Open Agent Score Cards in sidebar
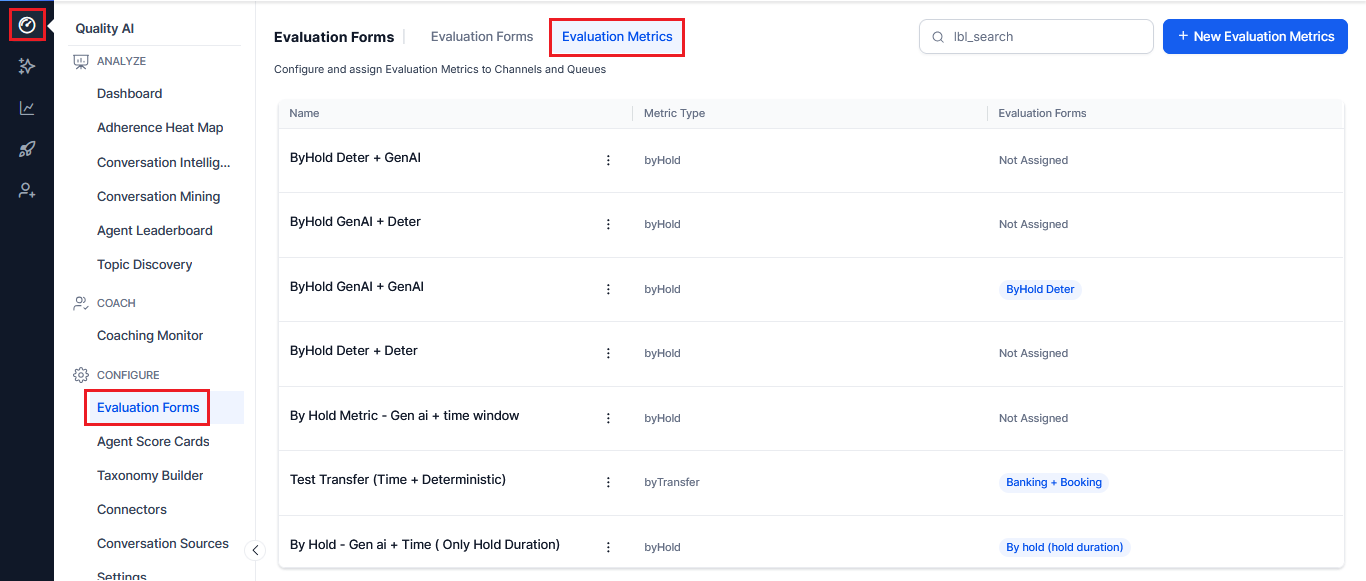 [153, 442]
